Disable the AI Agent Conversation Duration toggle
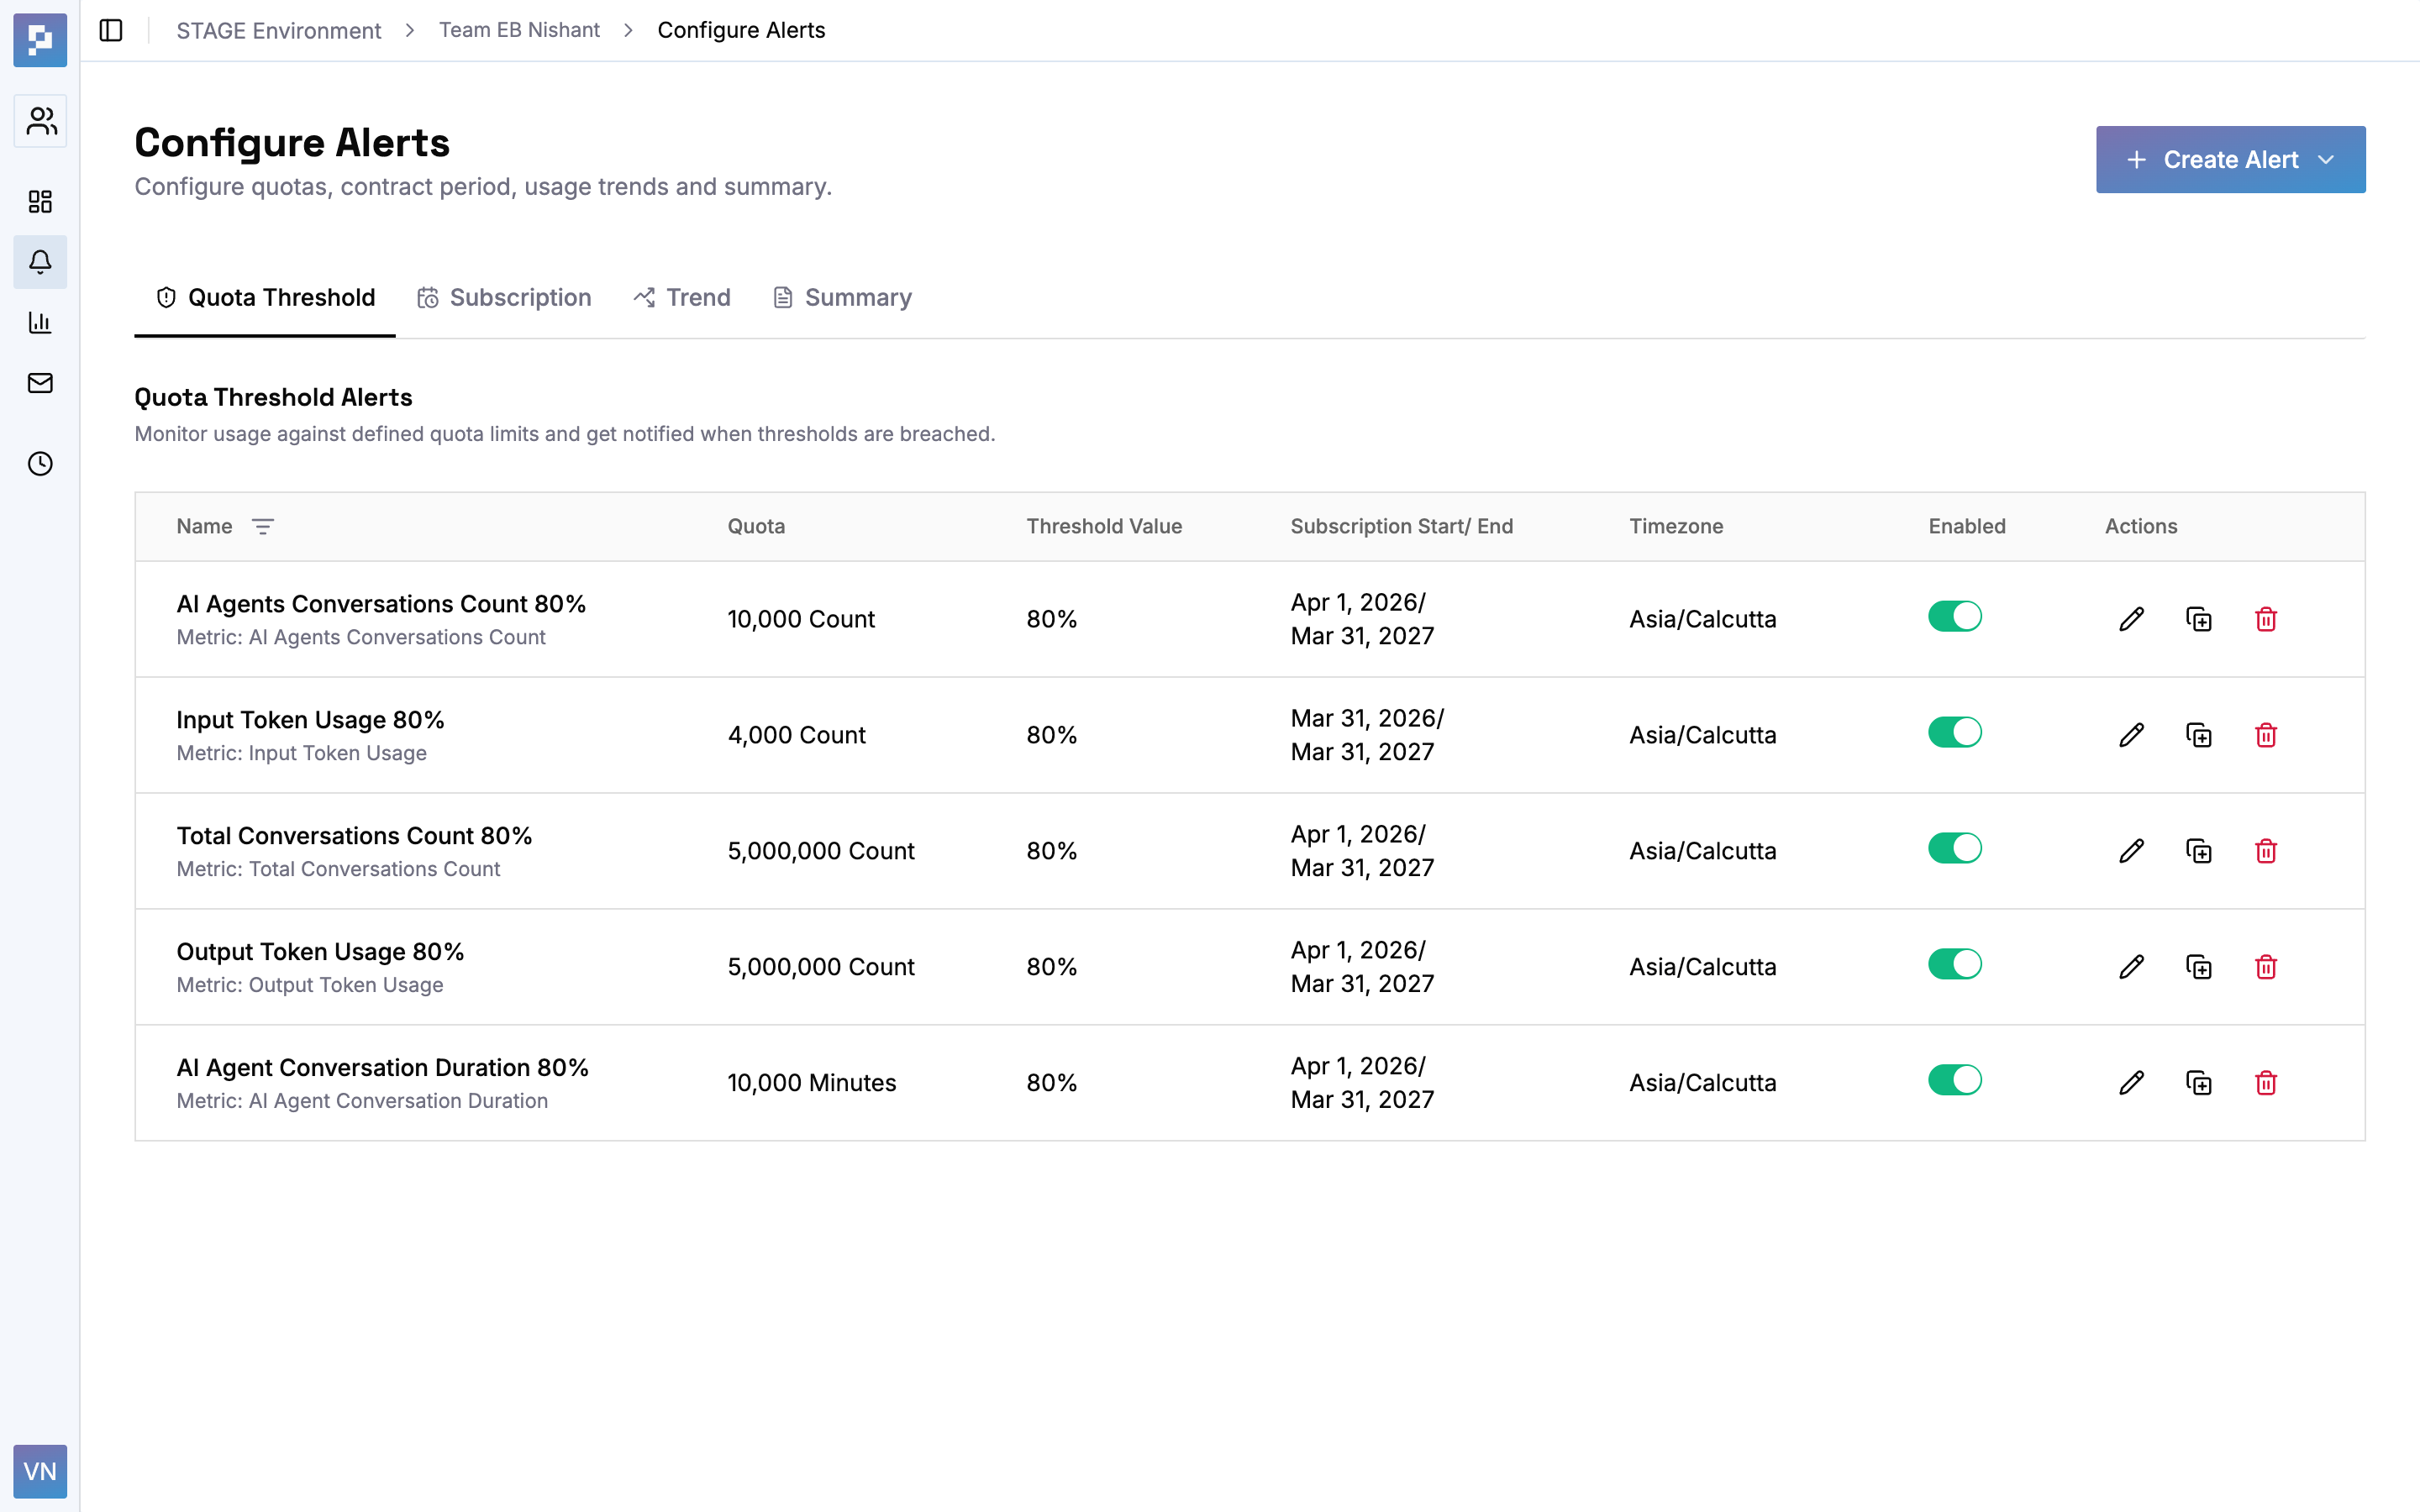Viewport: 2420px width, 1512px height. pyautogui.click(x=1954, y=1080)
